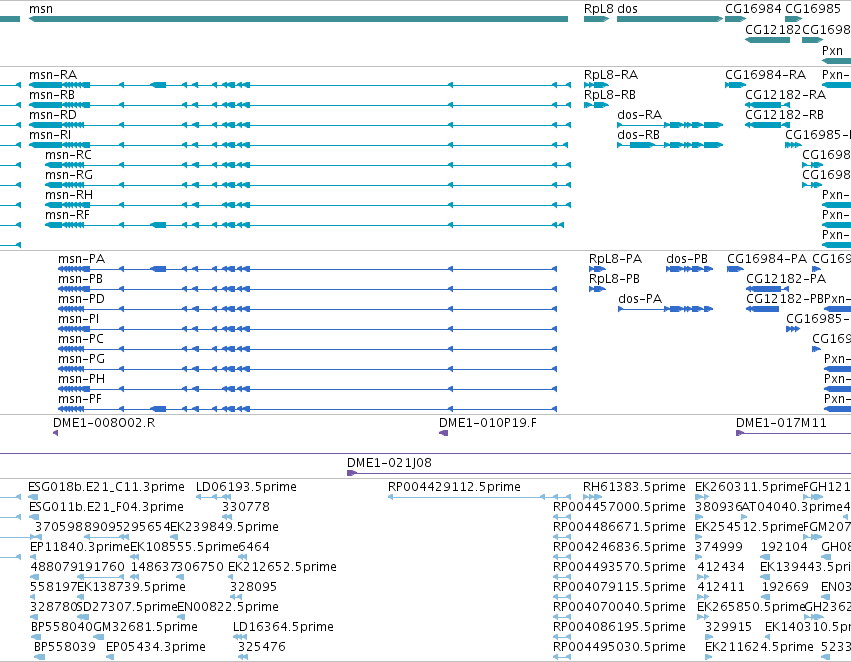Select the dos gene bar

pyautogui.click(x=670, y=19)
